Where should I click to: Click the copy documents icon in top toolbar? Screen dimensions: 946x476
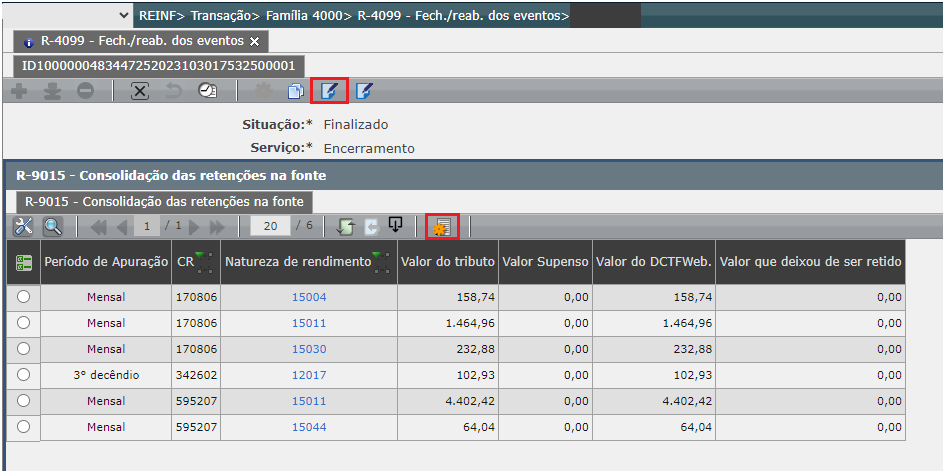pos(295,91)
